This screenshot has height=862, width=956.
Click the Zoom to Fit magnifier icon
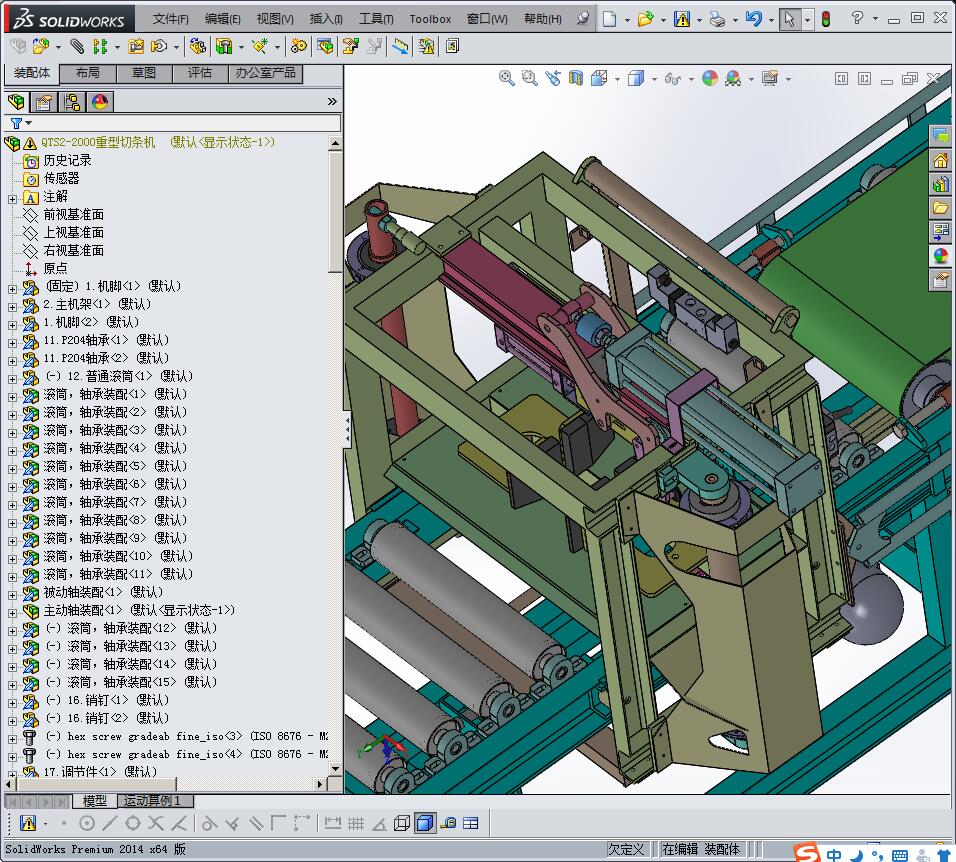point(507,78)
